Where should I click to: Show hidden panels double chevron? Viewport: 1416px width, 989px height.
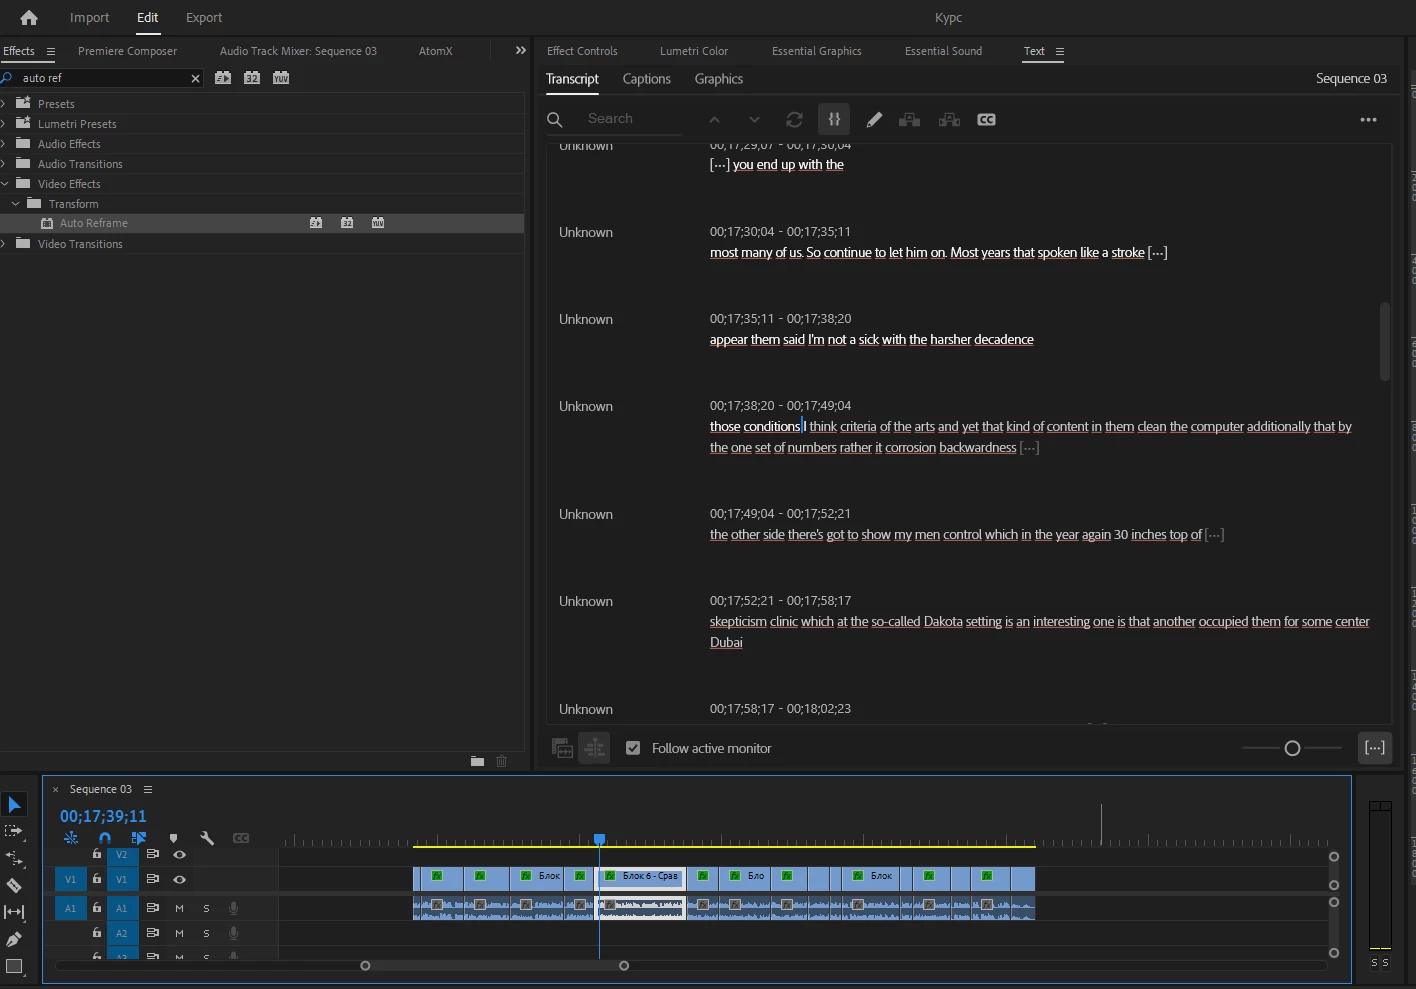click(520, 50)
